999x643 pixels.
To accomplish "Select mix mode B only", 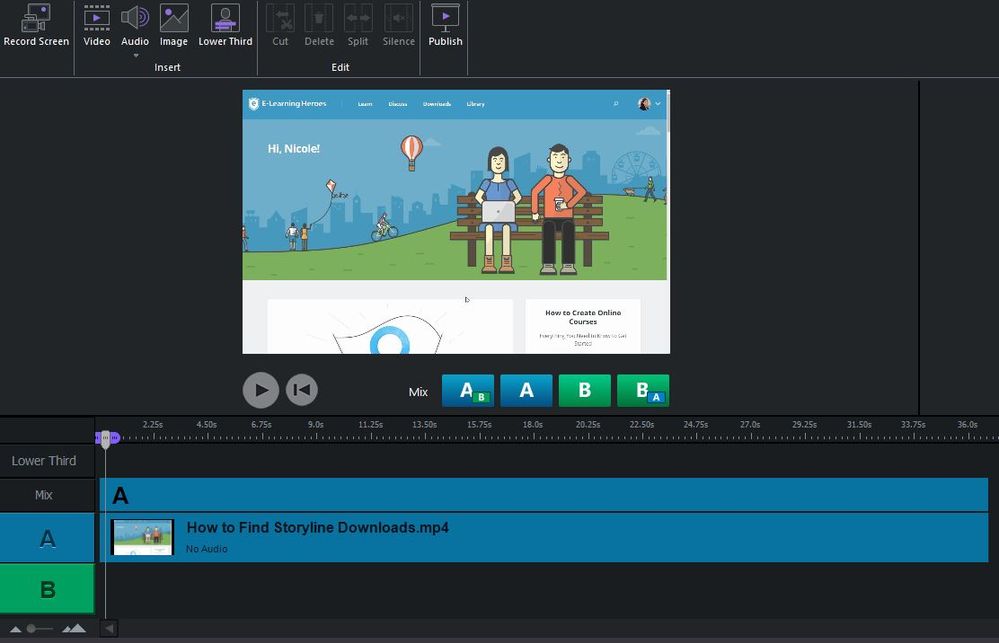I will point(584,391).
